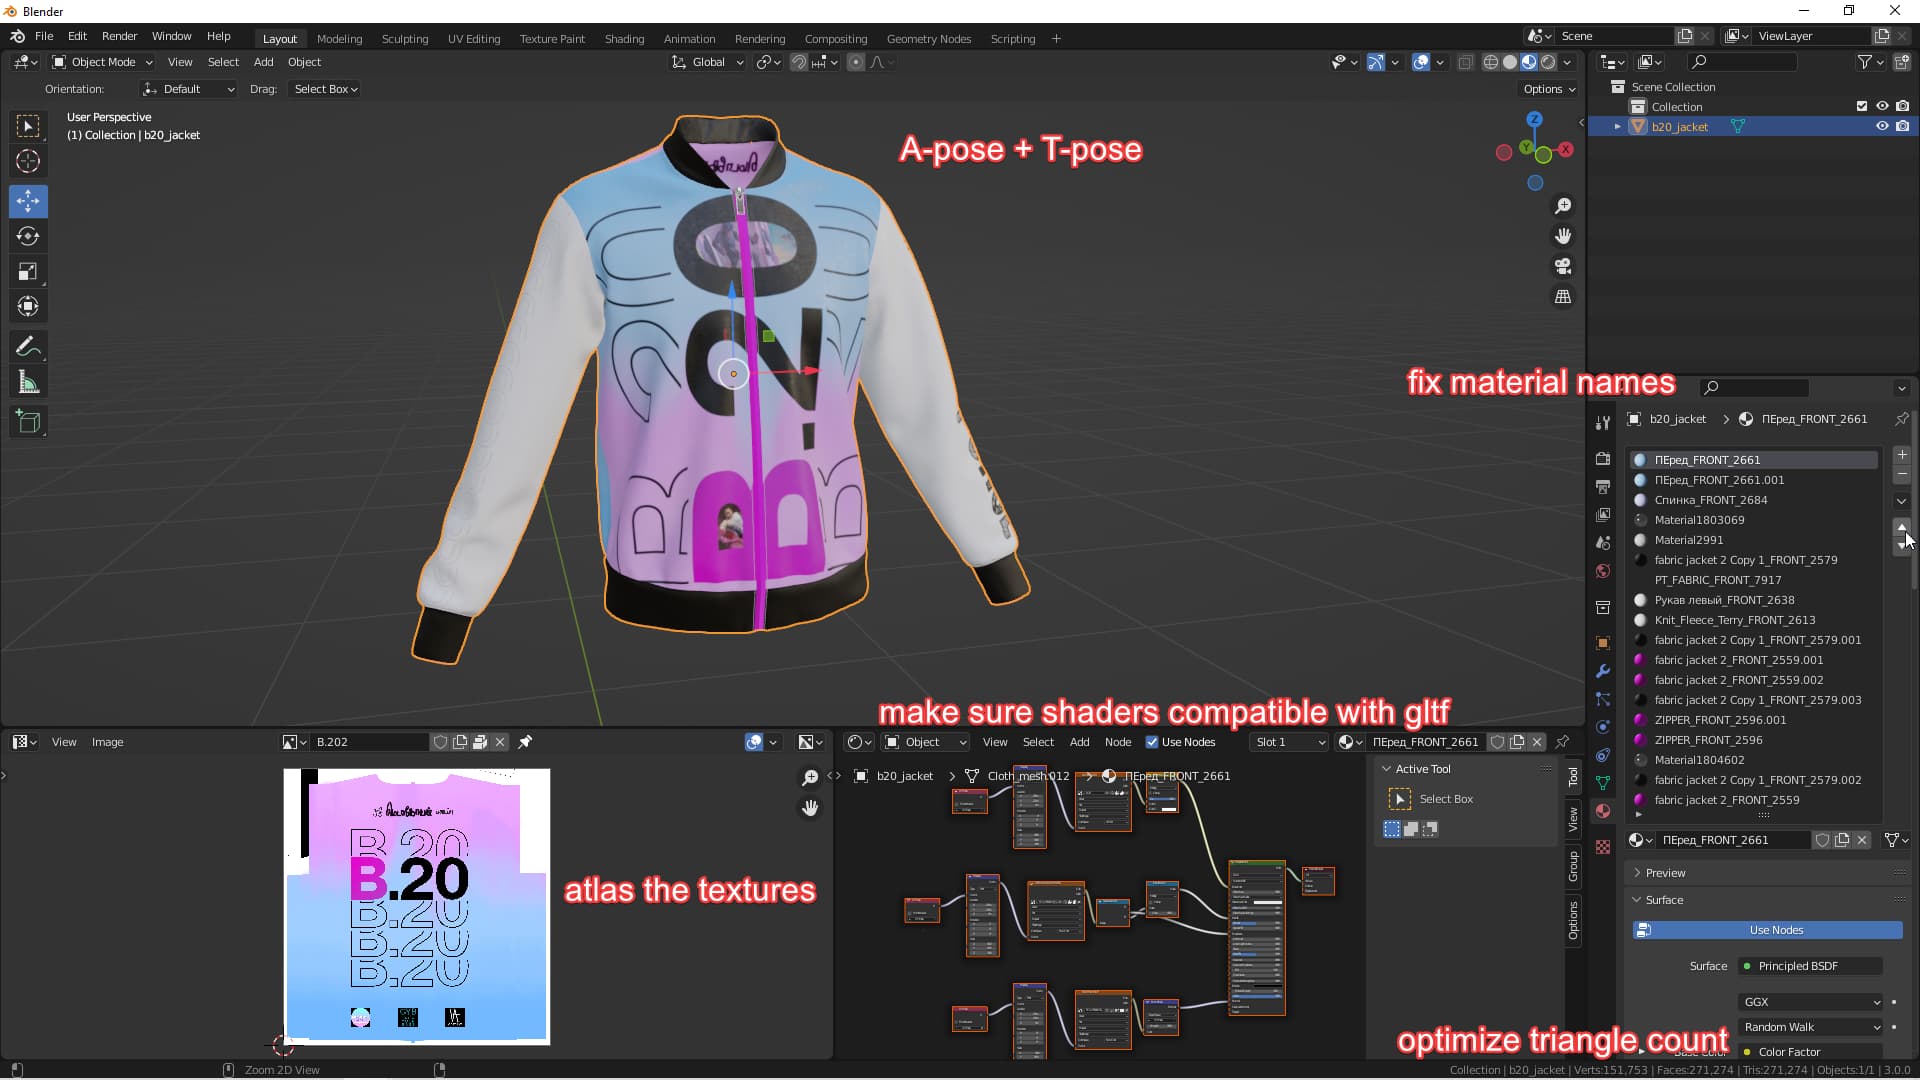
Task: Click the Shading tab in workspace
Action: click(624, 37)
